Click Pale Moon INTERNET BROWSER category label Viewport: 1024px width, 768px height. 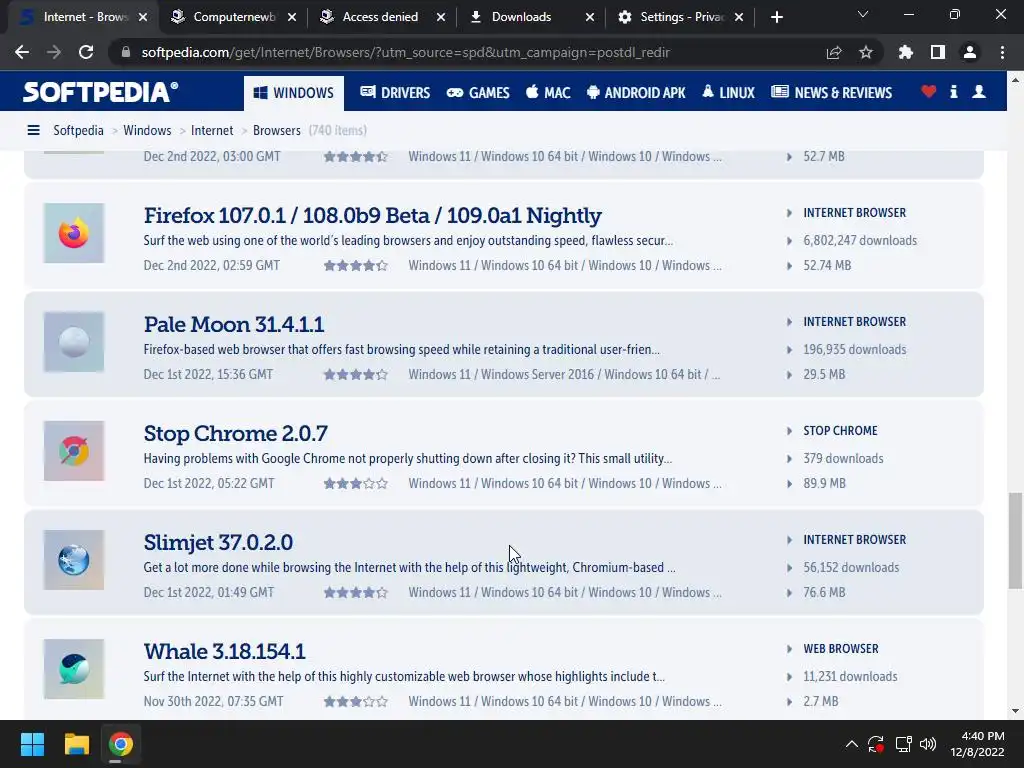[x=854, y=322]
